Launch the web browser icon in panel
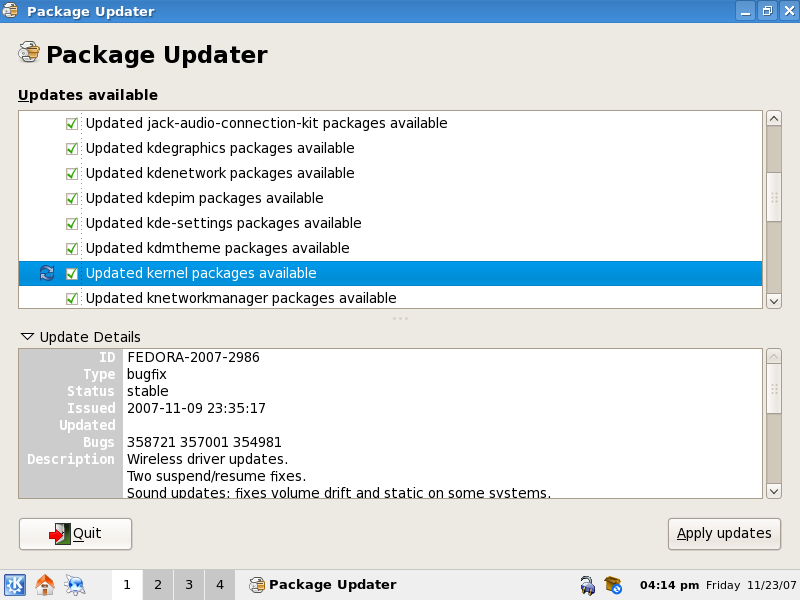The image size is (800, 600). pyautogui.click(x=75, y=585)
